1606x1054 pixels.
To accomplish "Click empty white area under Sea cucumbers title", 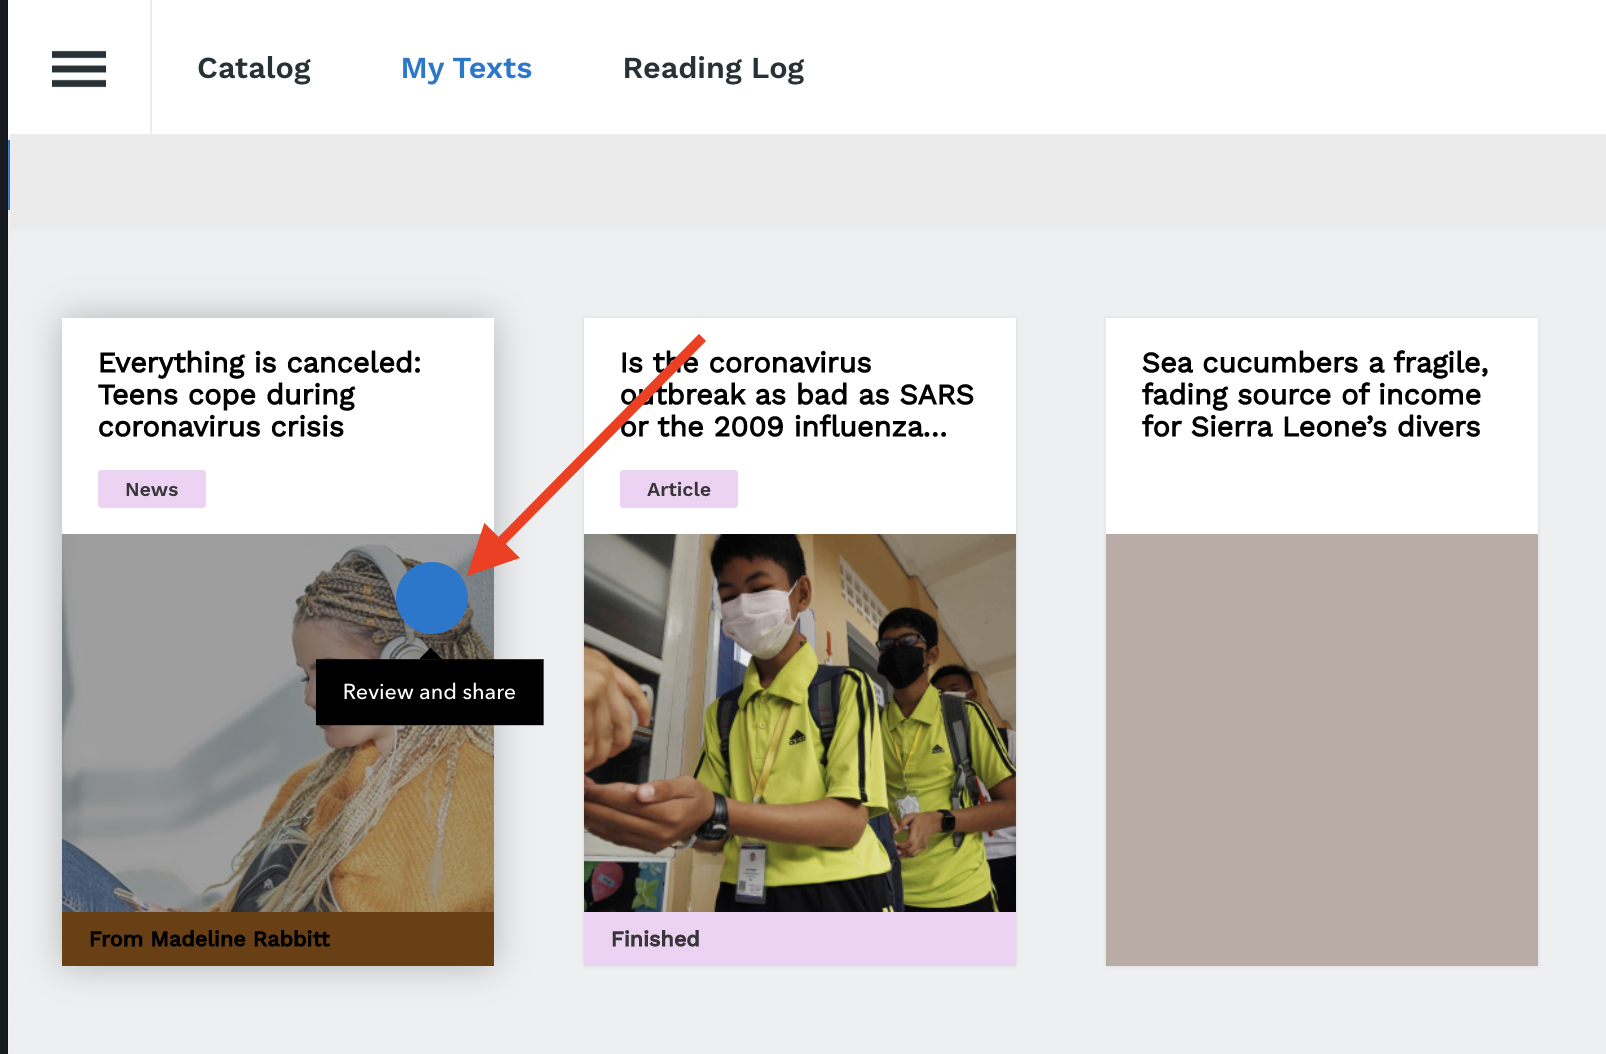I will (x=1321, y=490).
